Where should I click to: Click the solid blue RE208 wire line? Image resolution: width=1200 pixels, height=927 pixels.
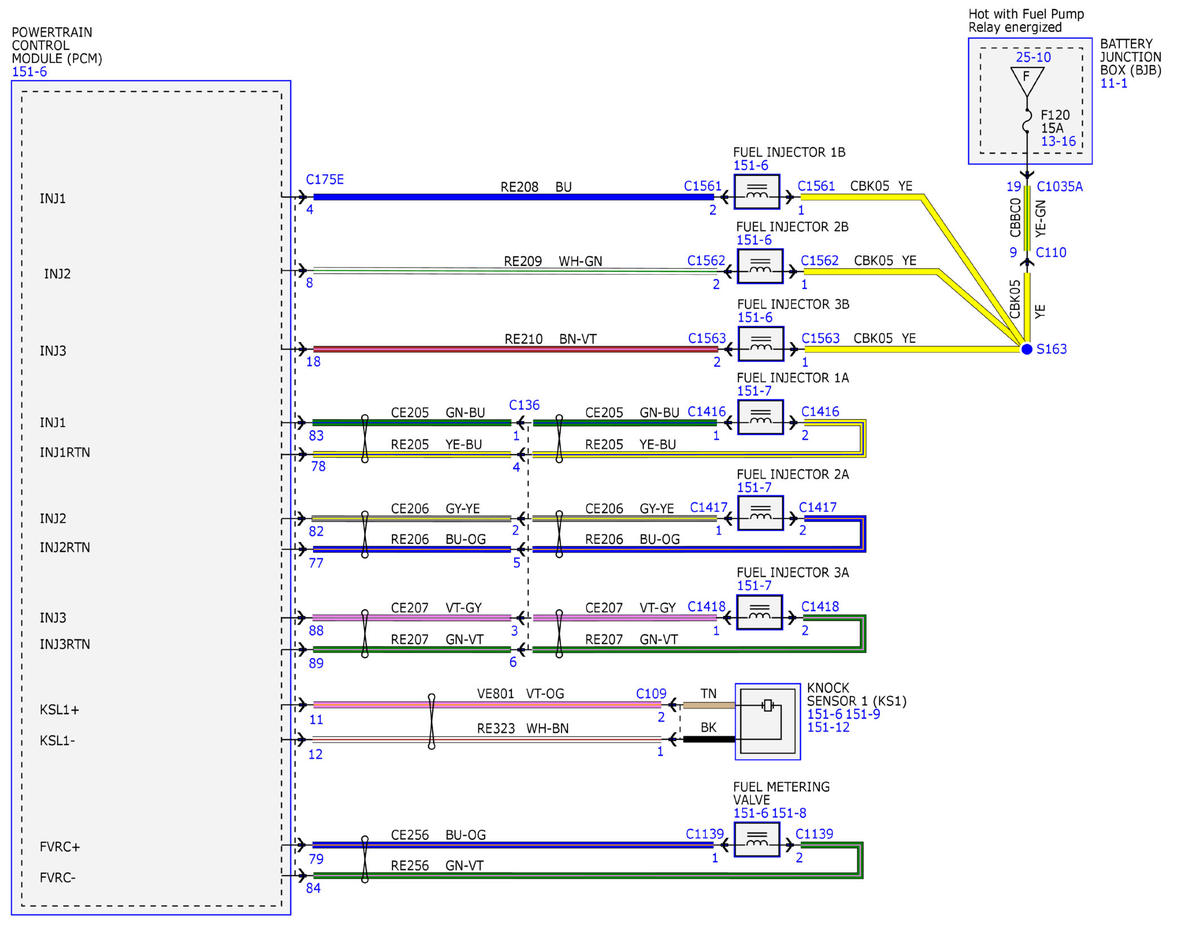click(x=514, y=197)
